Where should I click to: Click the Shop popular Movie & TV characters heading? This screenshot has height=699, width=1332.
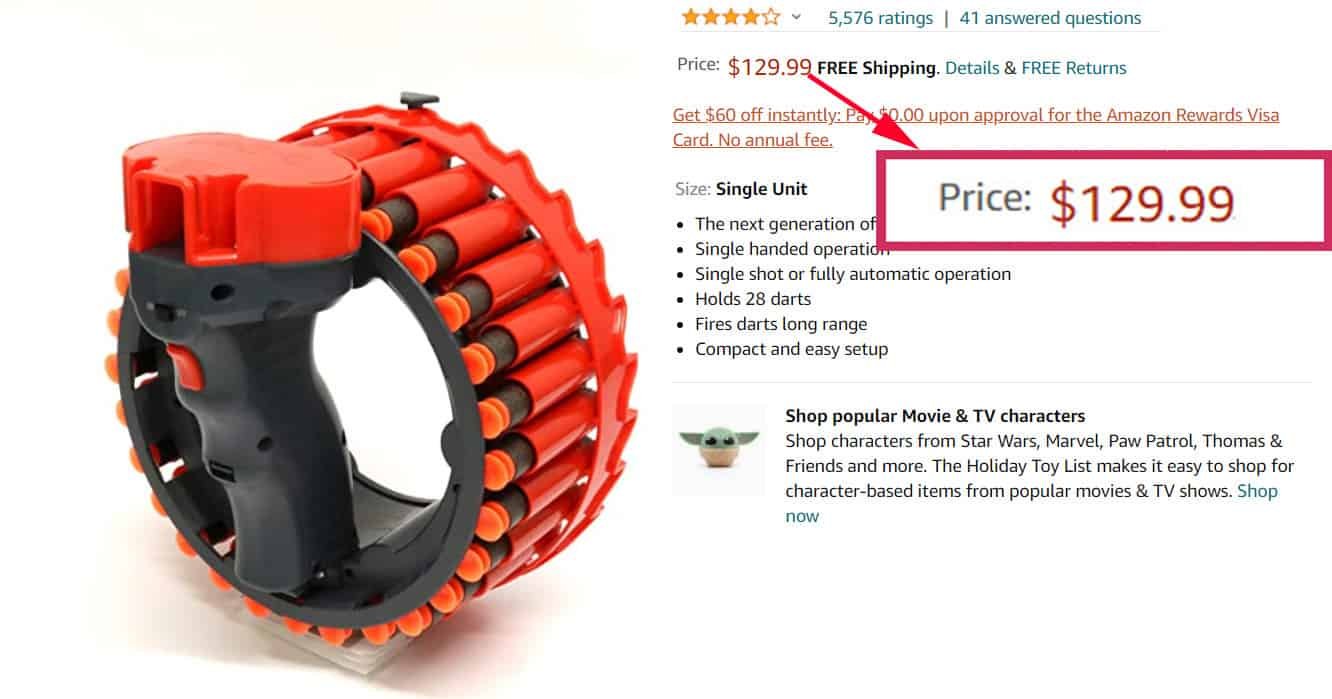(935, 416)
